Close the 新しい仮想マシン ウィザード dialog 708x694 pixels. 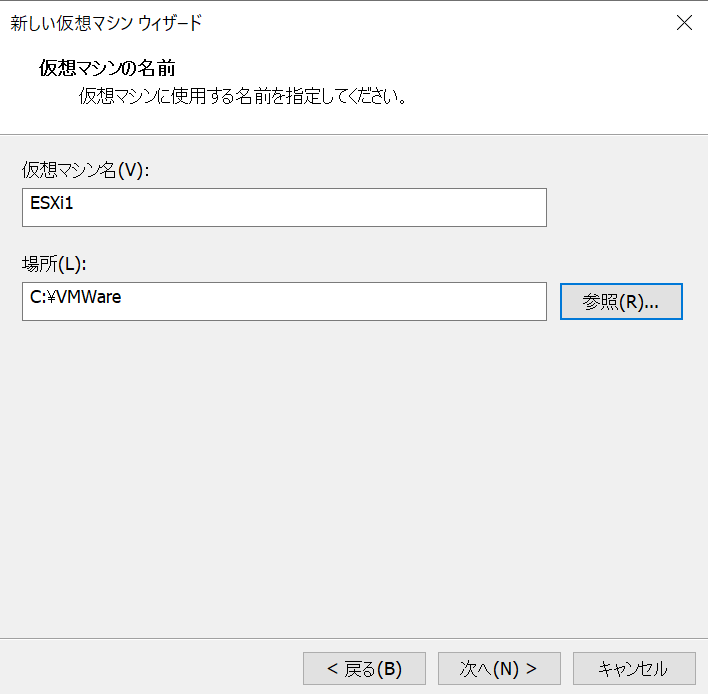click(684, 23)
